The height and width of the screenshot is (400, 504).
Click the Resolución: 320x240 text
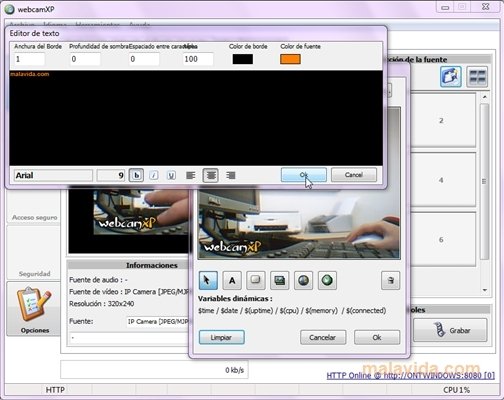[x=102, y=304]
